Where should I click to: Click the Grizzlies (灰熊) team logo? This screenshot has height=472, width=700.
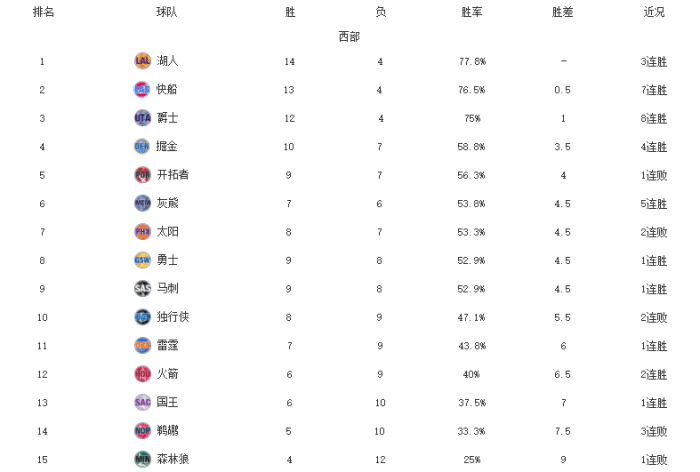pyautogui.click(x=142, y=203)
